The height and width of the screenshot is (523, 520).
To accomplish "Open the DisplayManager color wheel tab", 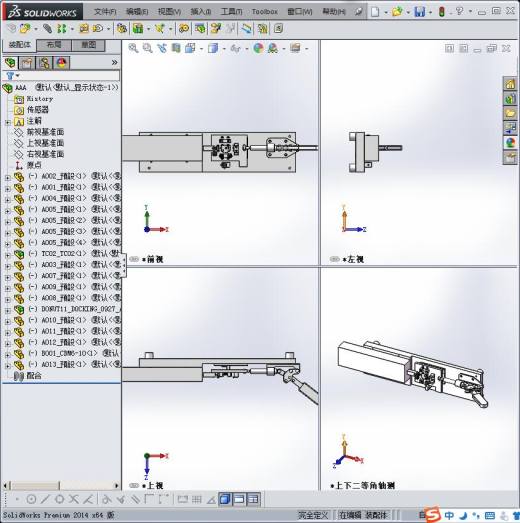I will 62,63.
